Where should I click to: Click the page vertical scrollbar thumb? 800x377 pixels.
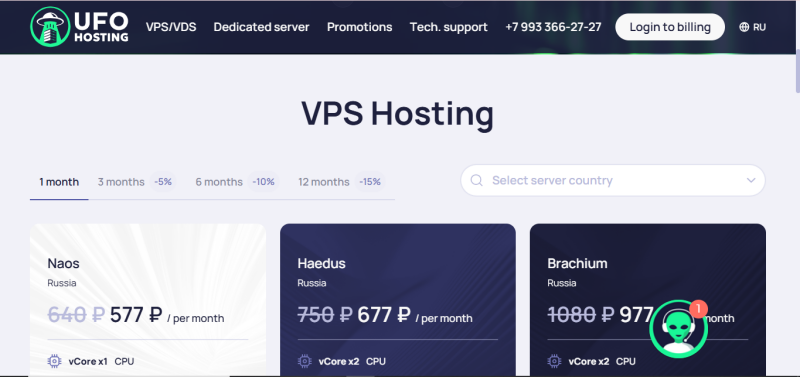(x=797, y=71)
